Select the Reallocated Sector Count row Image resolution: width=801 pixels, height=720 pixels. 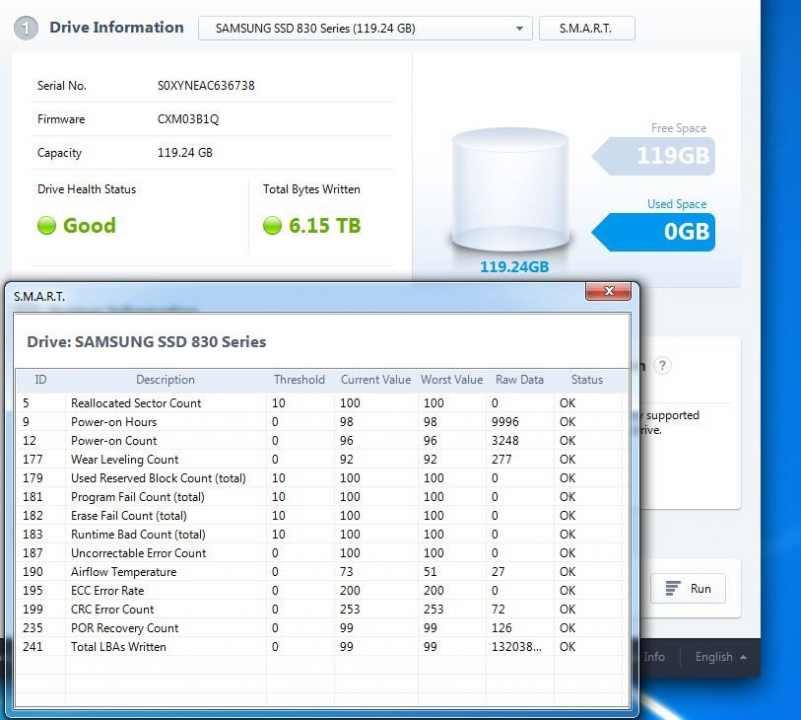320,403
